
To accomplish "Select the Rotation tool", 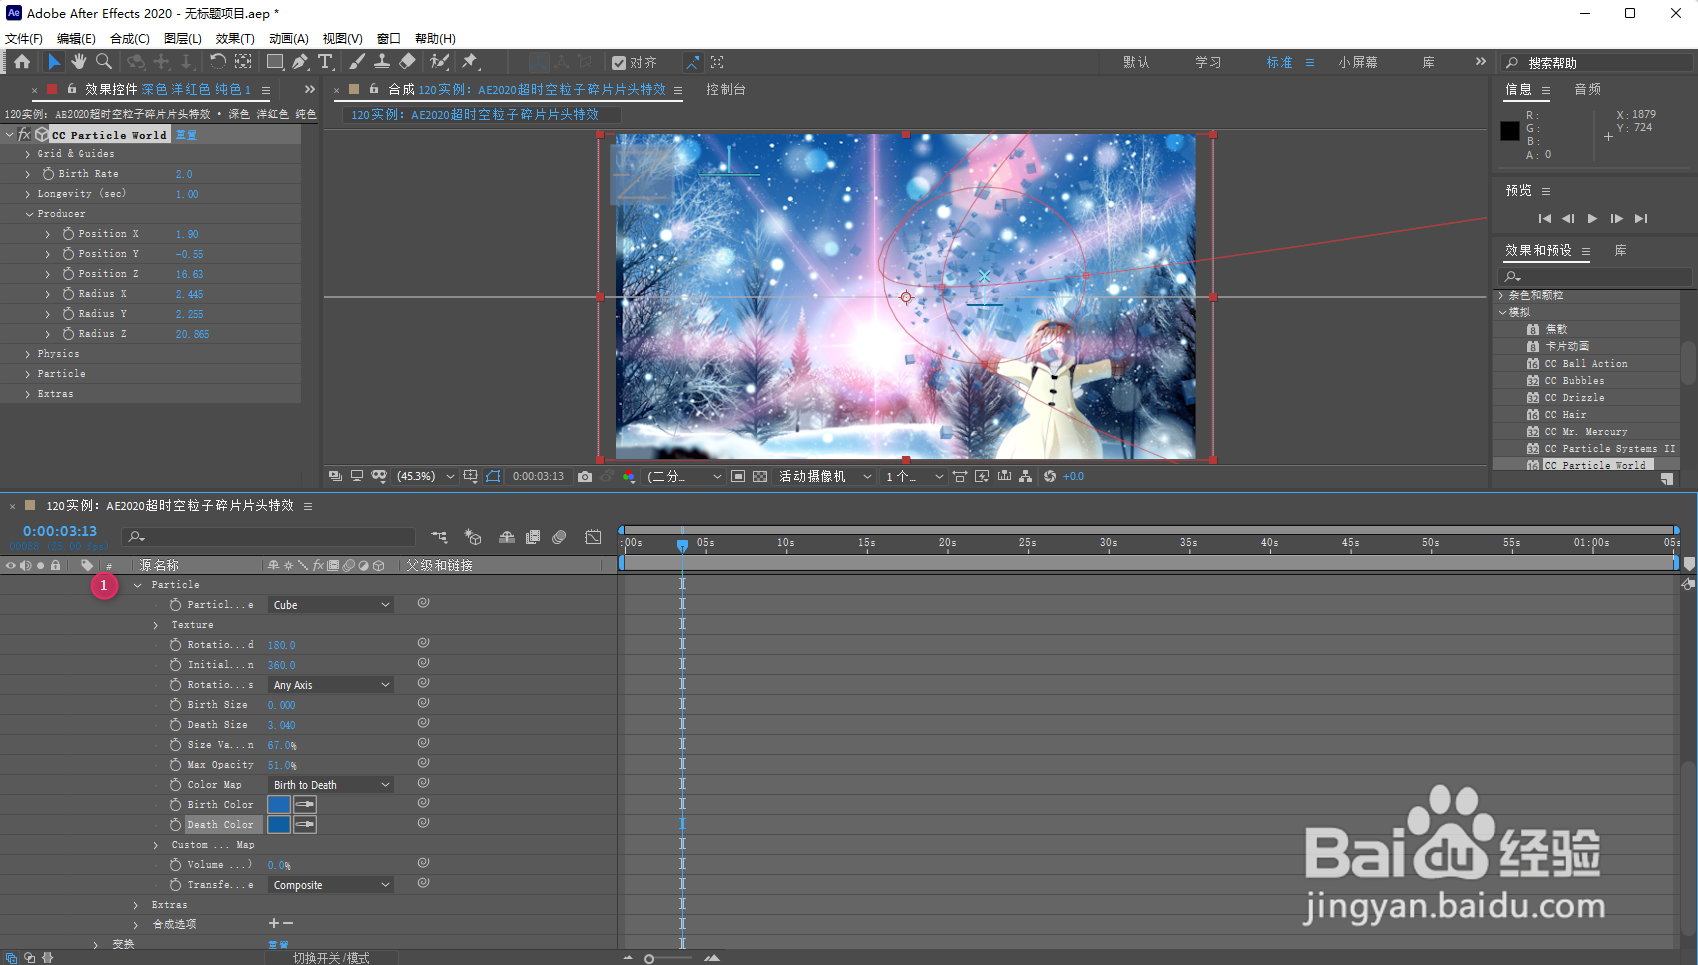I will (x=217, y=62).
